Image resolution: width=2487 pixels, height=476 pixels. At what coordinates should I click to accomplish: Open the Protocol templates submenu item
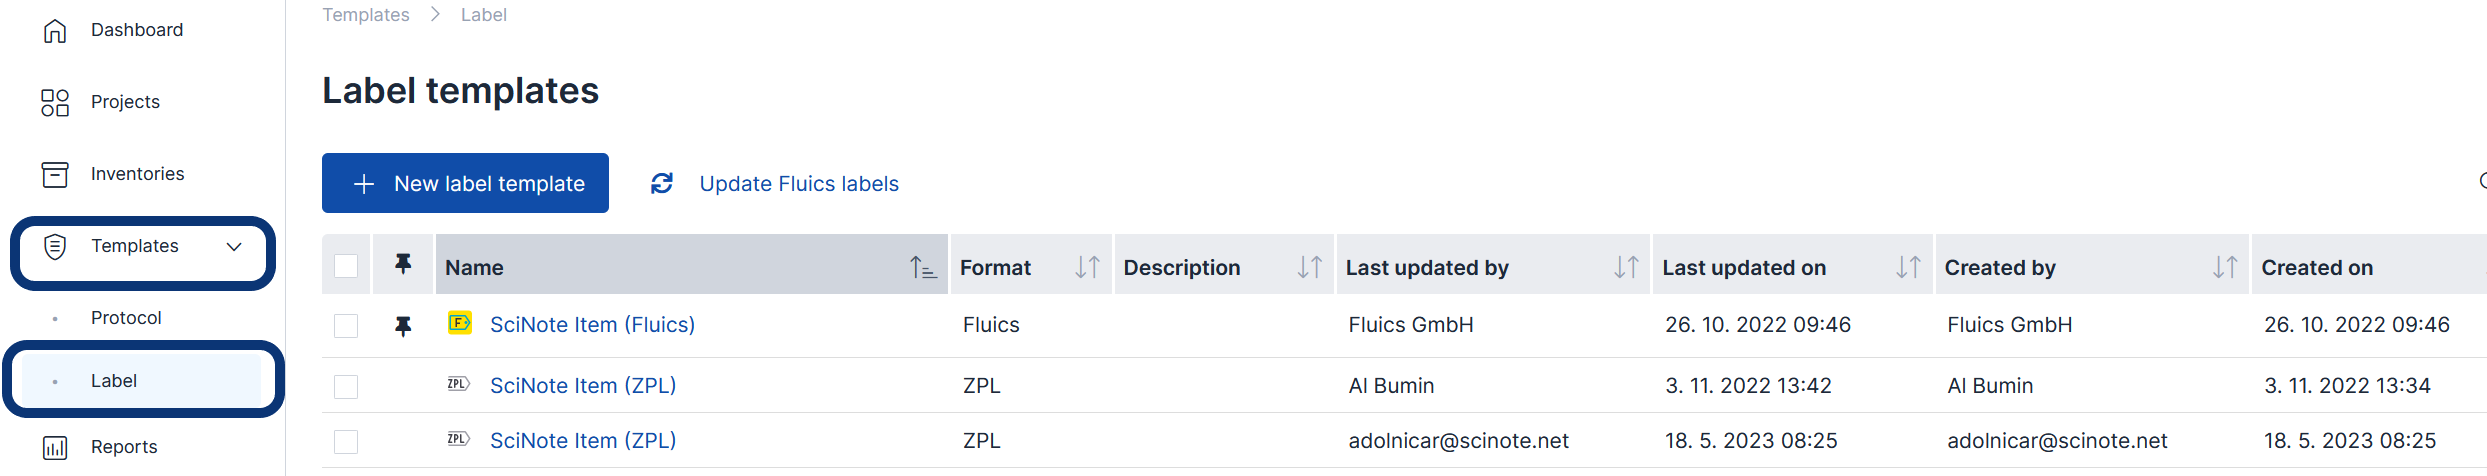coord(126,318)
